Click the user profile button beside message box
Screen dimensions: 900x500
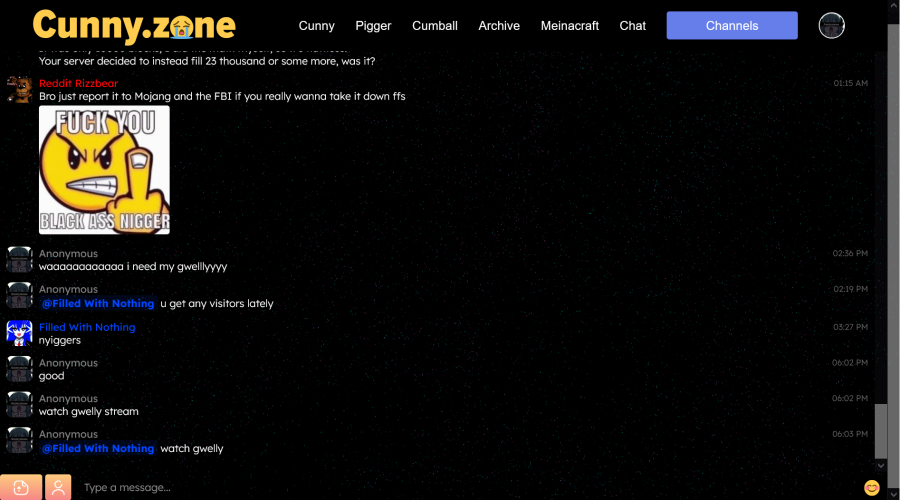click(x=58, y=487)
